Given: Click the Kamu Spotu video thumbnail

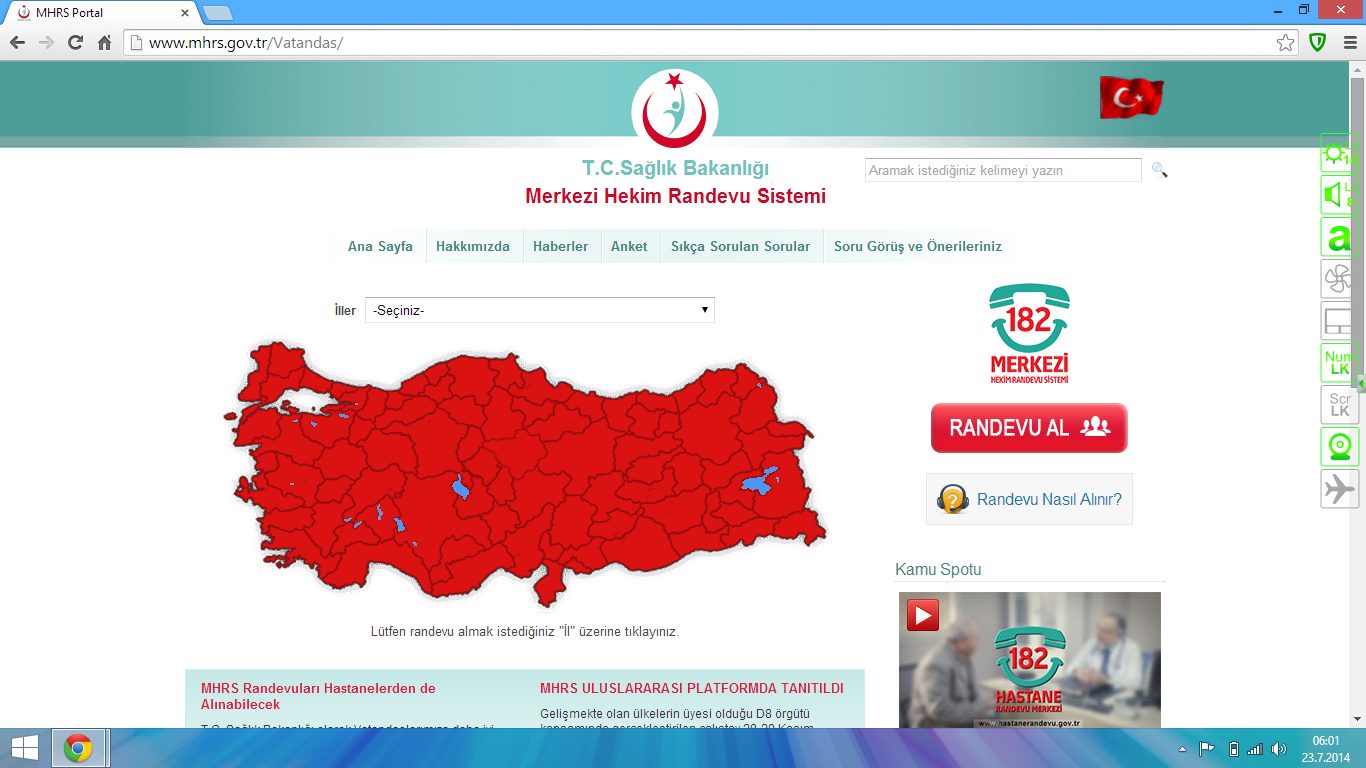Looking at the screenshot, I should [1030, 660].
